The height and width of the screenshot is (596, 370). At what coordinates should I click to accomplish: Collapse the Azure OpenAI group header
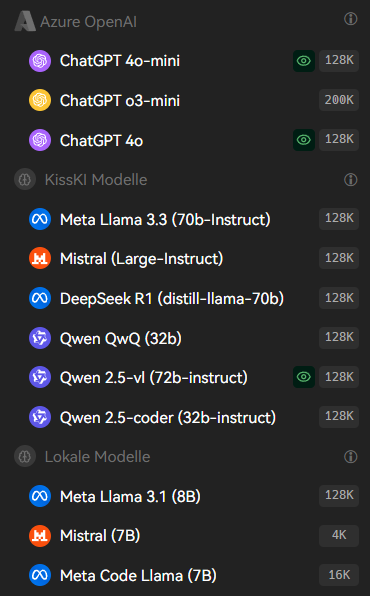185,21
